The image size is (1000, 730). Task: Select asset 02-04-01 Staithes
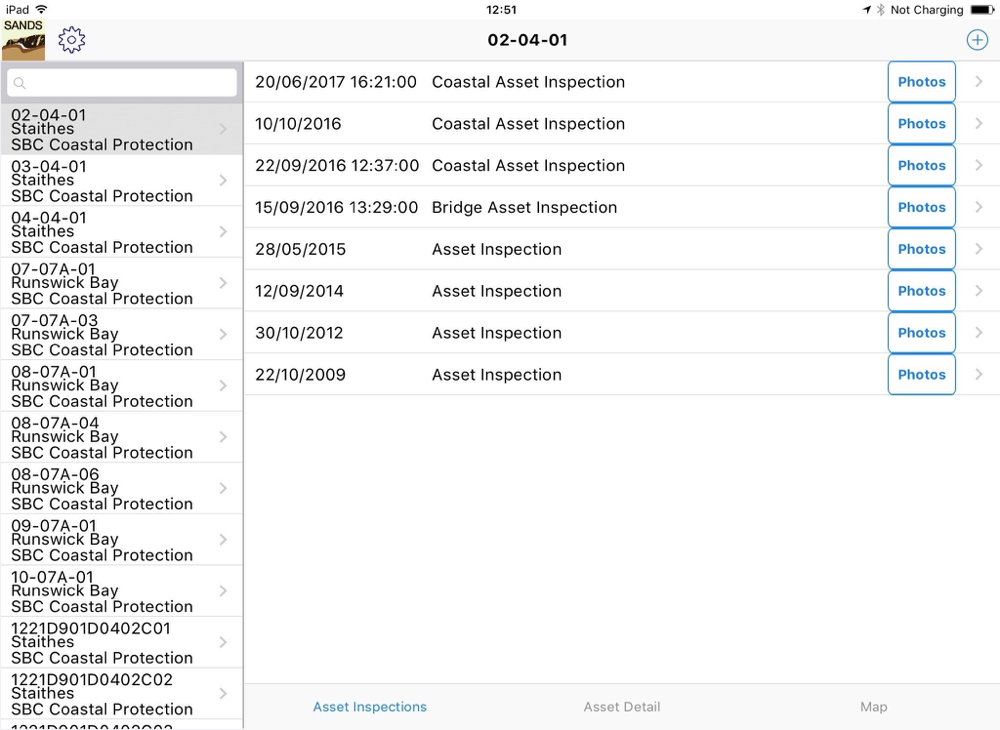[122, 129]
